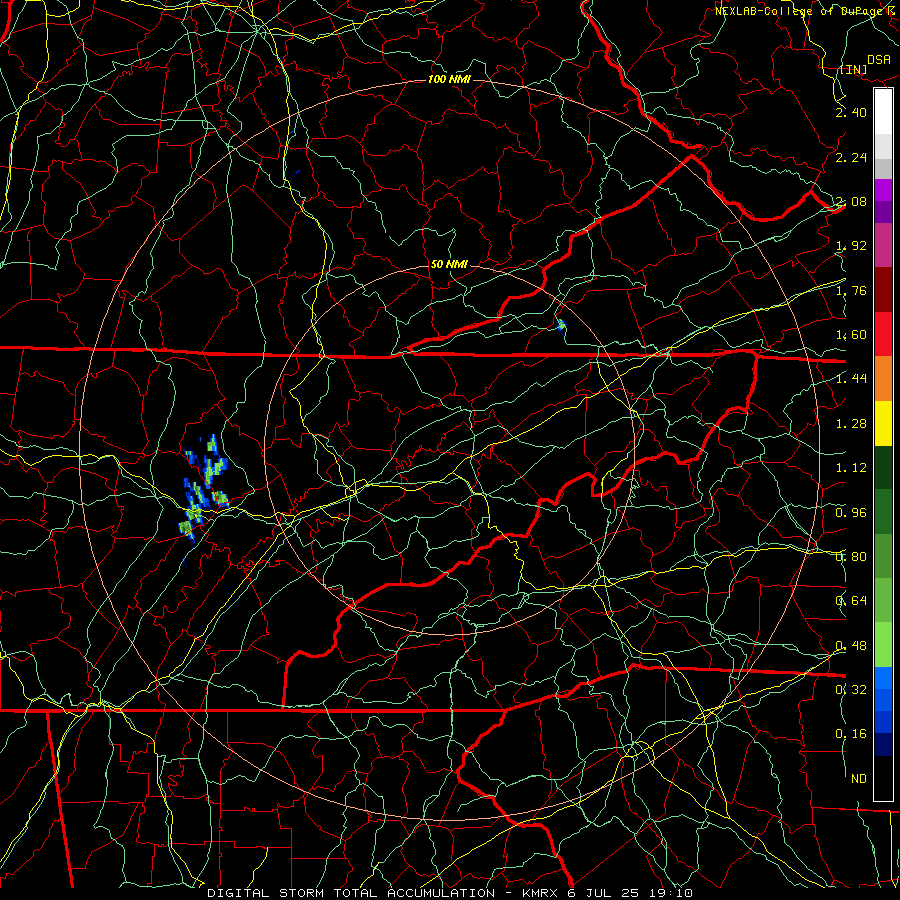
Task: Click the 0.64 scale value
Action: [x=851, y=602]
